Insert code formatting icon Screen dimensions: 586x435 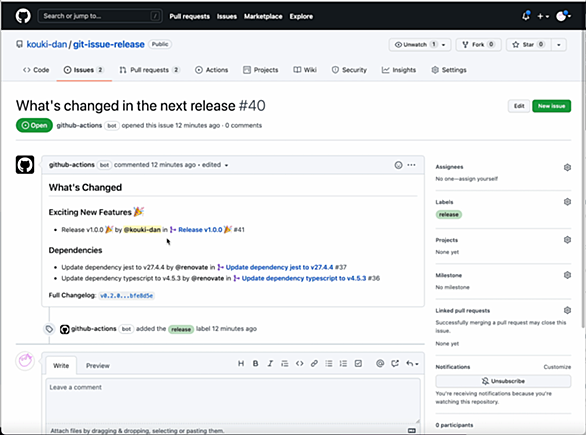click(299, 363)
